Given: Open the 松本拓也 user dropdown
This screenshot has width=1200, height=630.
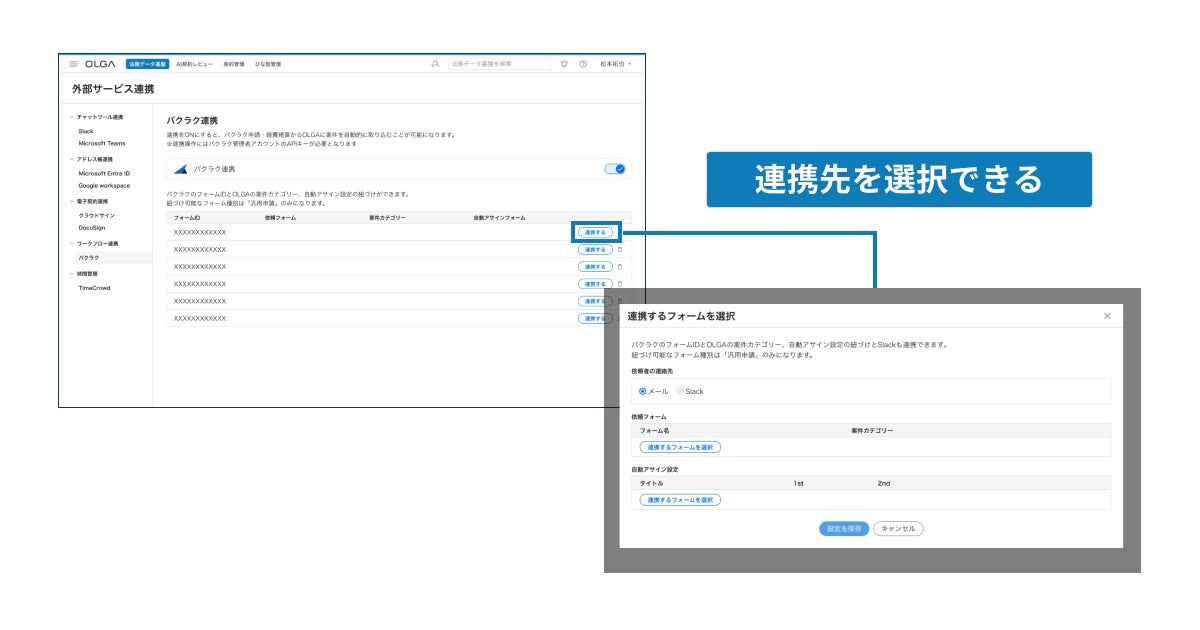Looking at the screenshot, I should point(616,64).
